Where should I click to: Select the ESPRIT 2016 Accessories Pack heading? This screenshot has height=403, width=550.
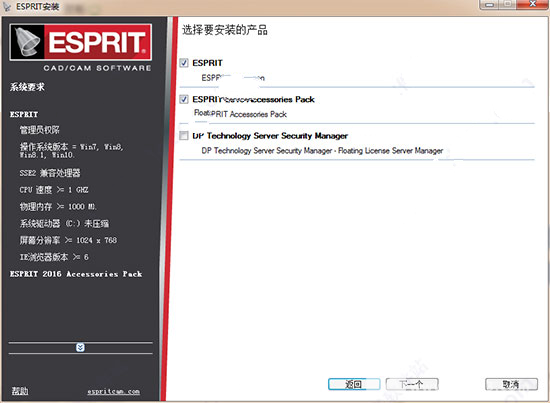coord(76,274)
